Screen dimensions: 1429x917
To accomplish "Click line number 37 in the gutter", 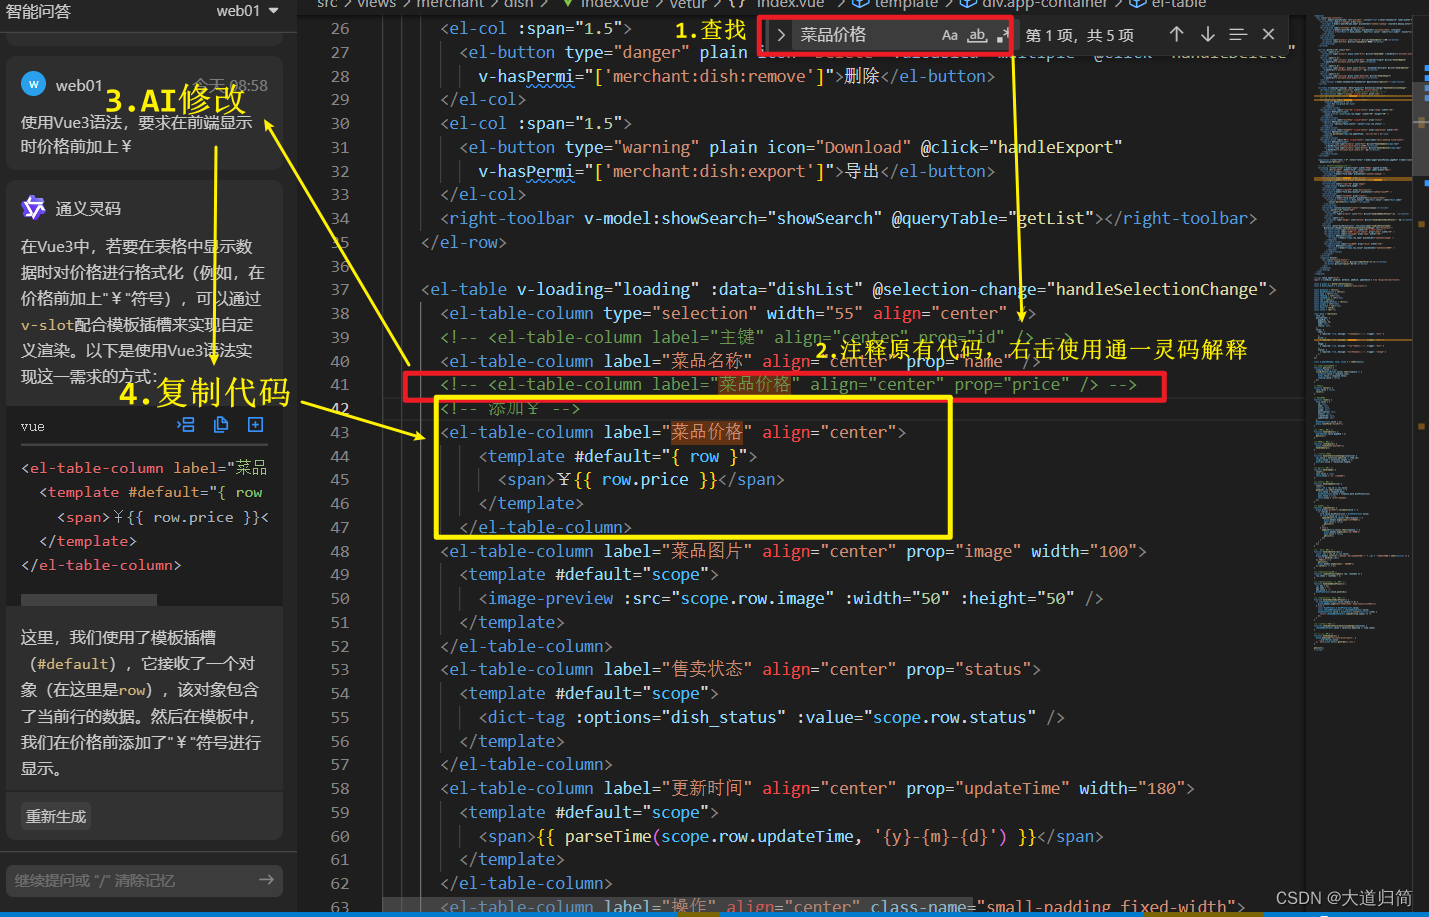I will click(340, 289).
